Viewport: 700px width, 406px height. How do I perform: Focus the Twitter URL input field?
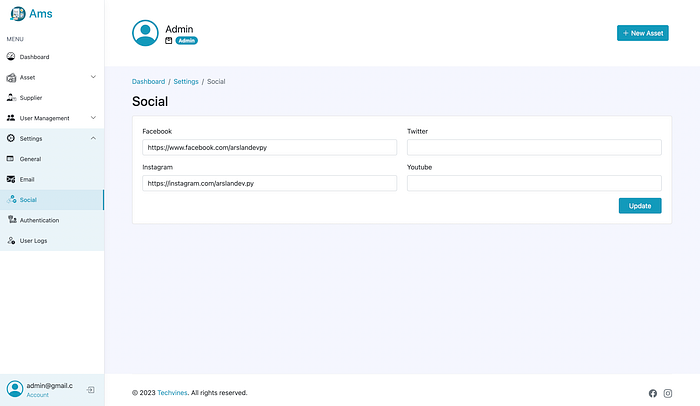(x=534, y=147)
